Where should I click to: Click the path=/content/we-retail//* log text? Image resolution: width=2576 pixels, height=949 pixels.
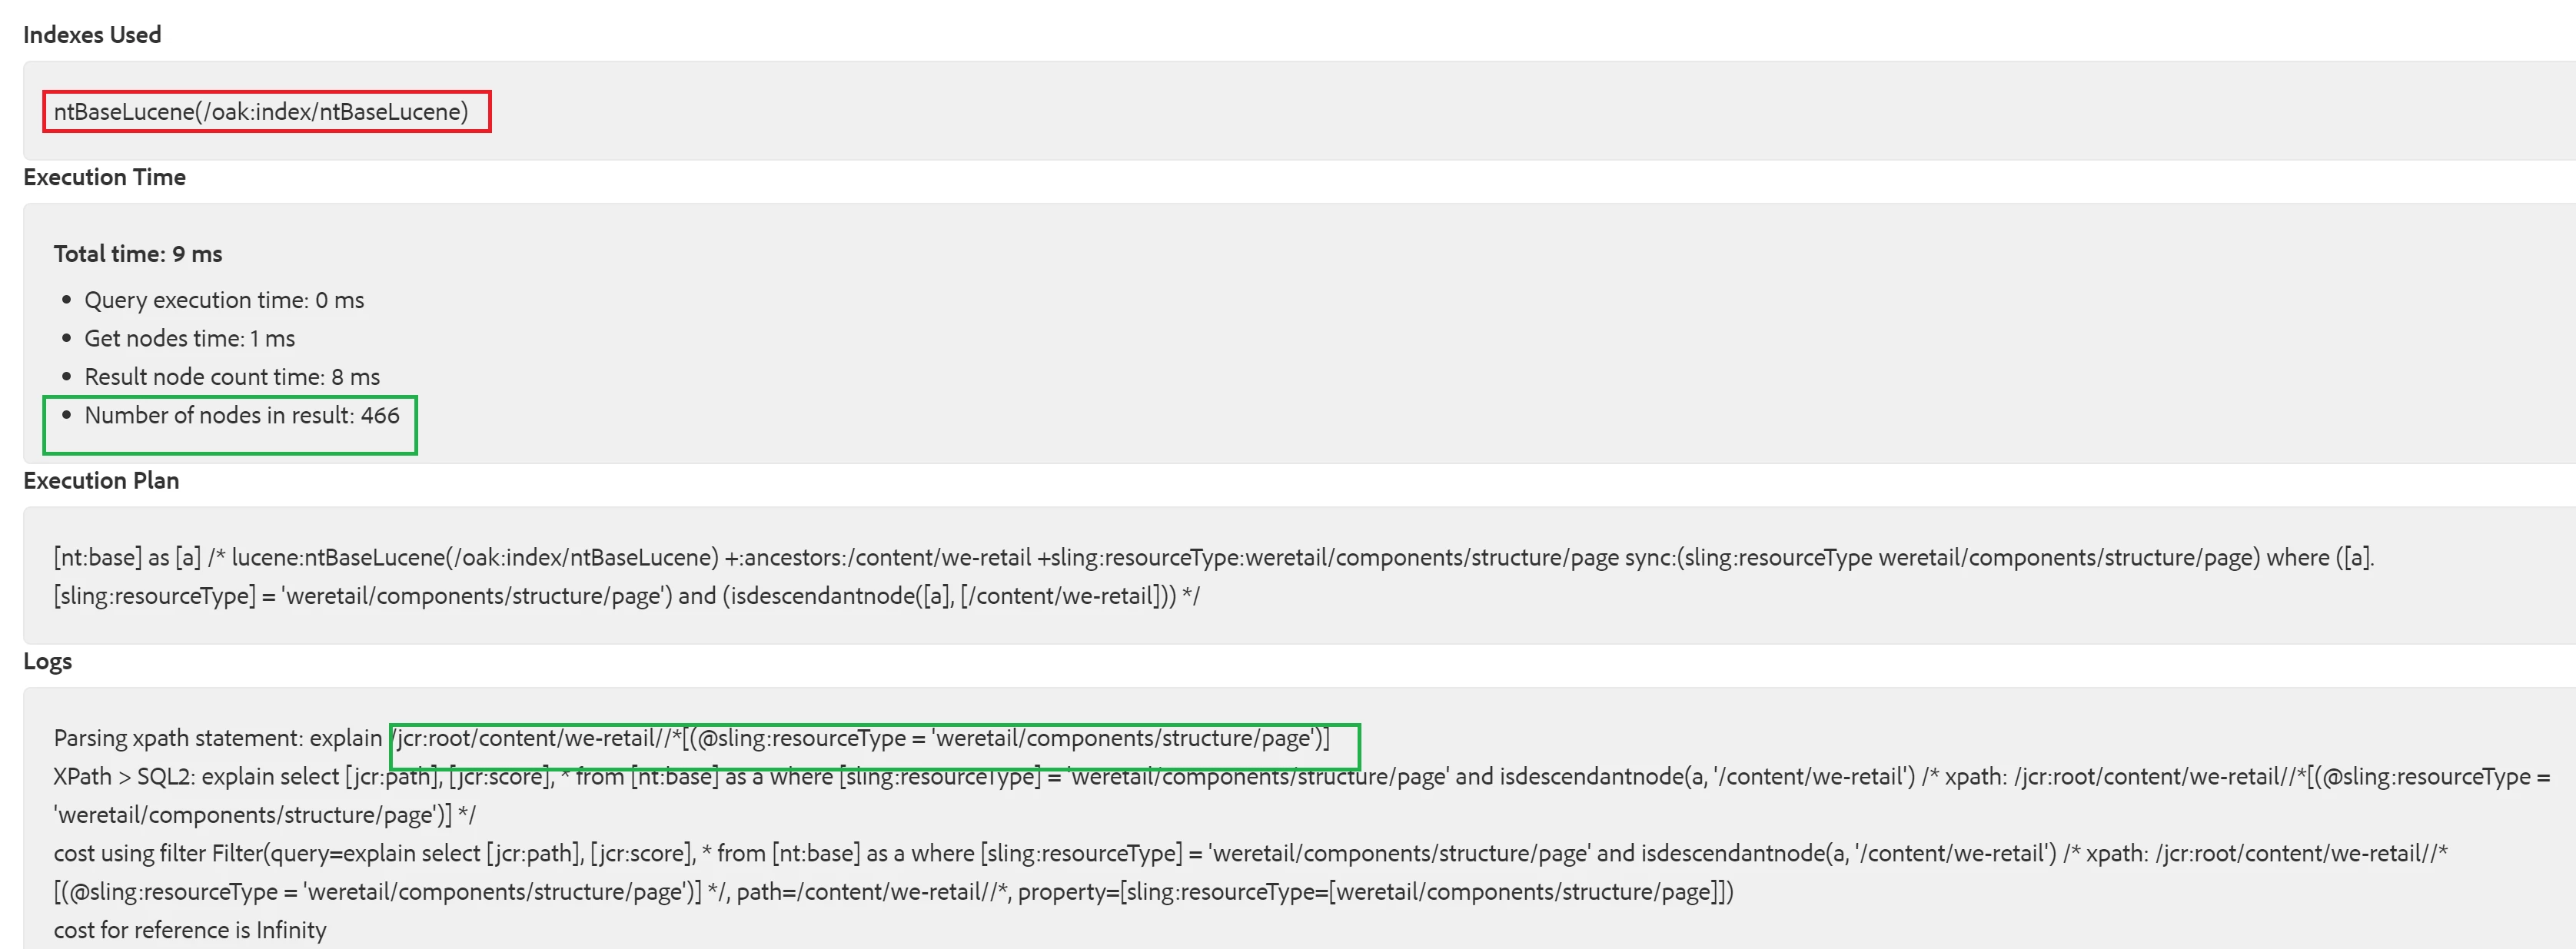pos(873,892)
